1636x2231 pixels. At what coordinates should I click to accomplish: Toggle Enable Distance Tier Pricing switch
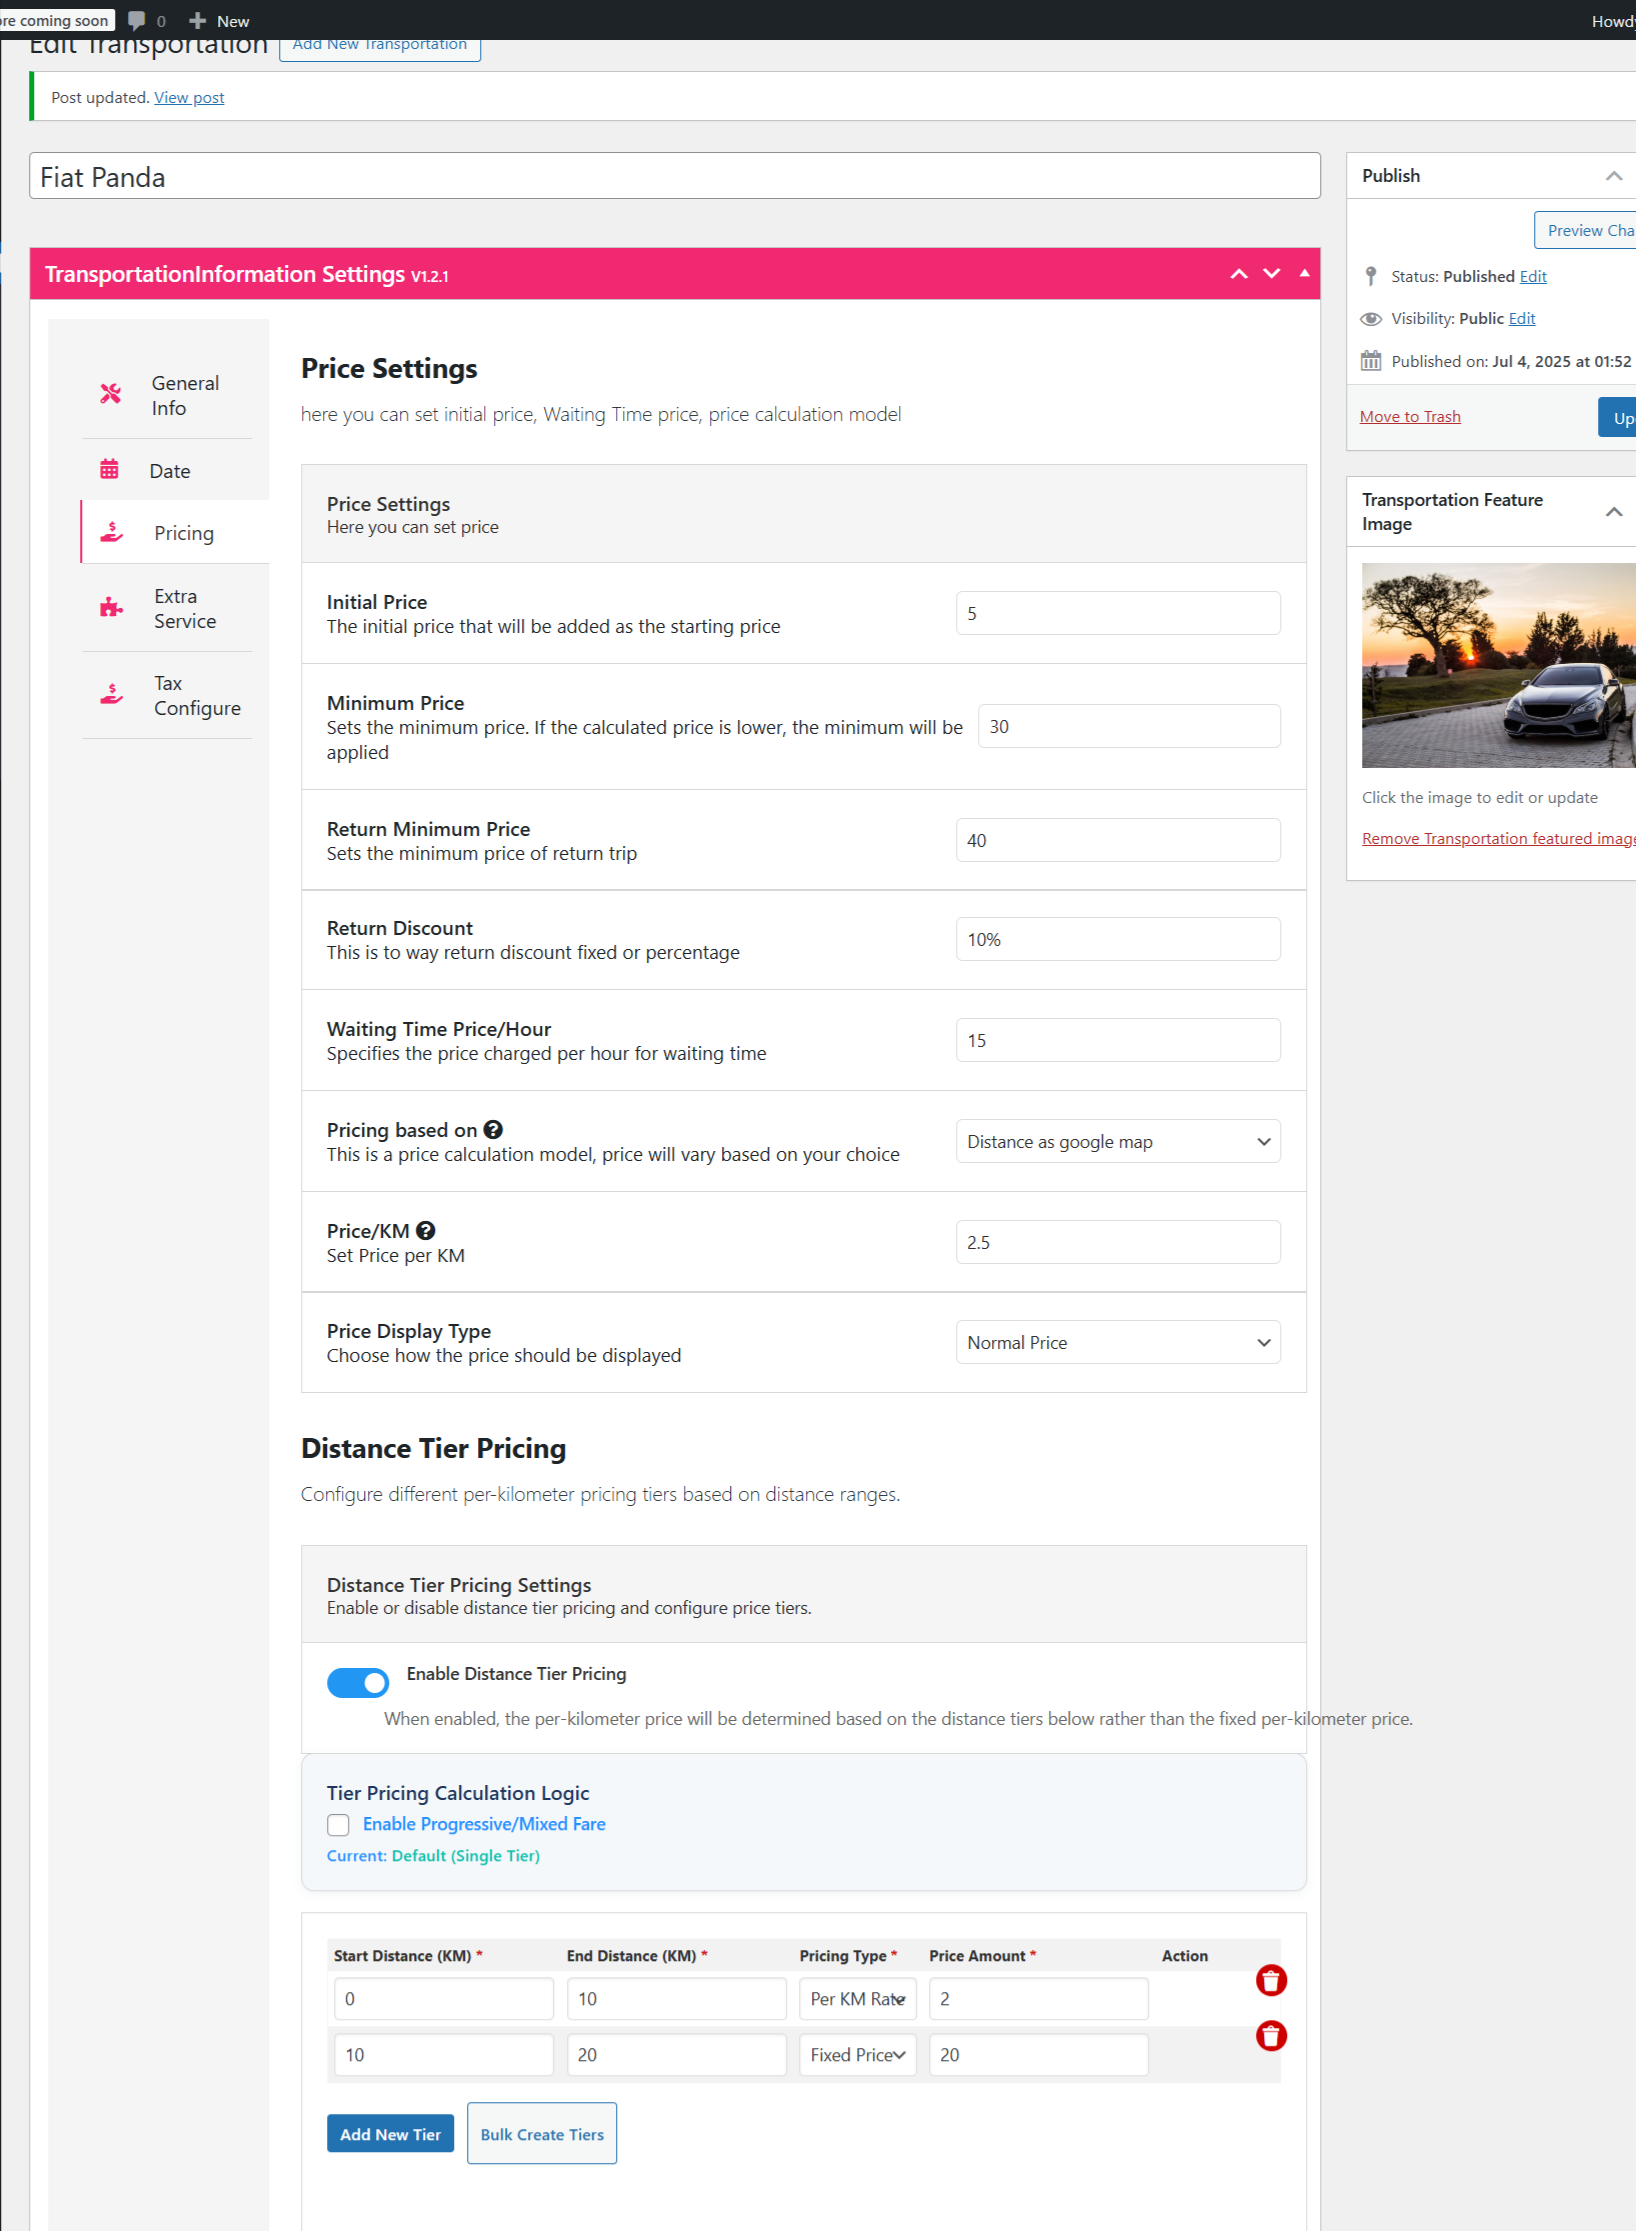[x=358, y=1683]
